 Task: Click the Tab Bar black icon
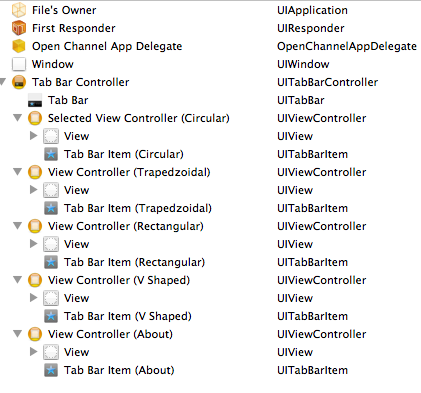35,100
